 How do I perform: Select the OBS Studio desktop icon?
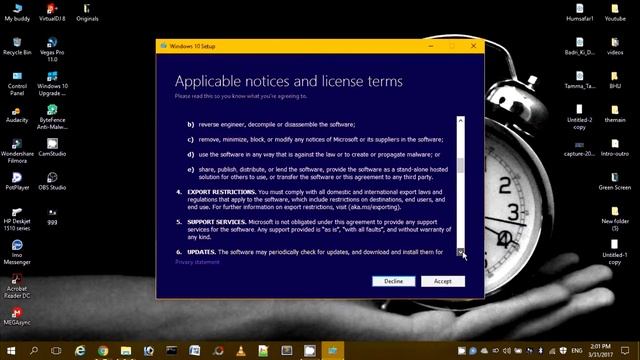click(52, 181)
